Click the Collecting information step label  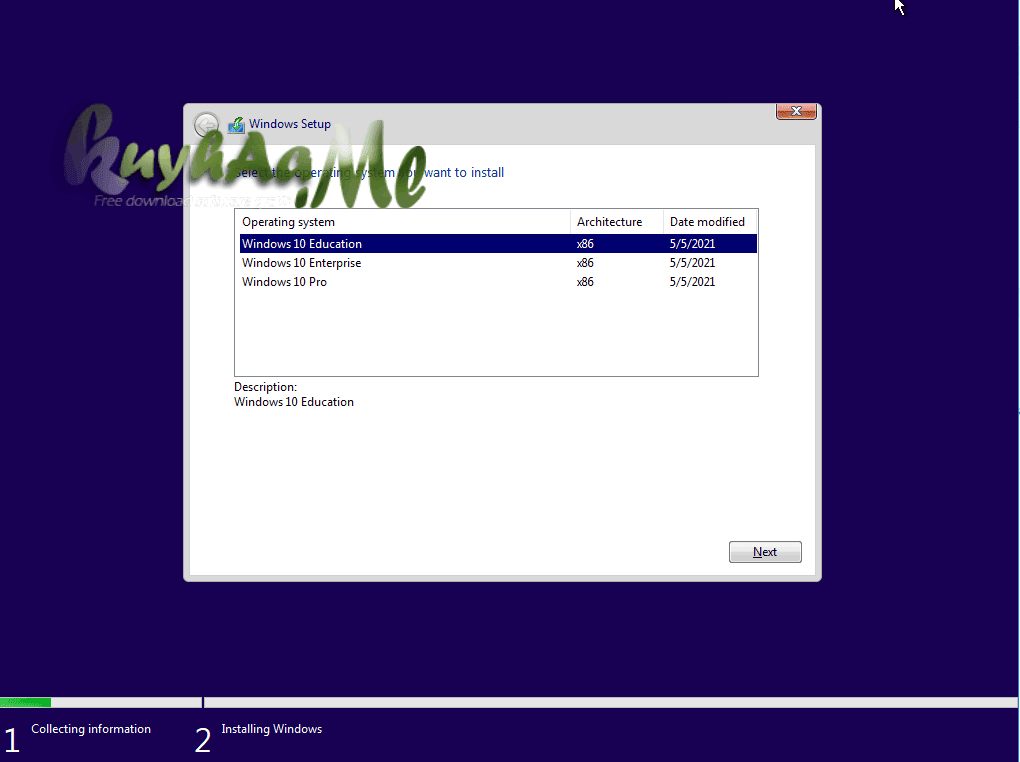pyautogui.click(x=91, y=729)
